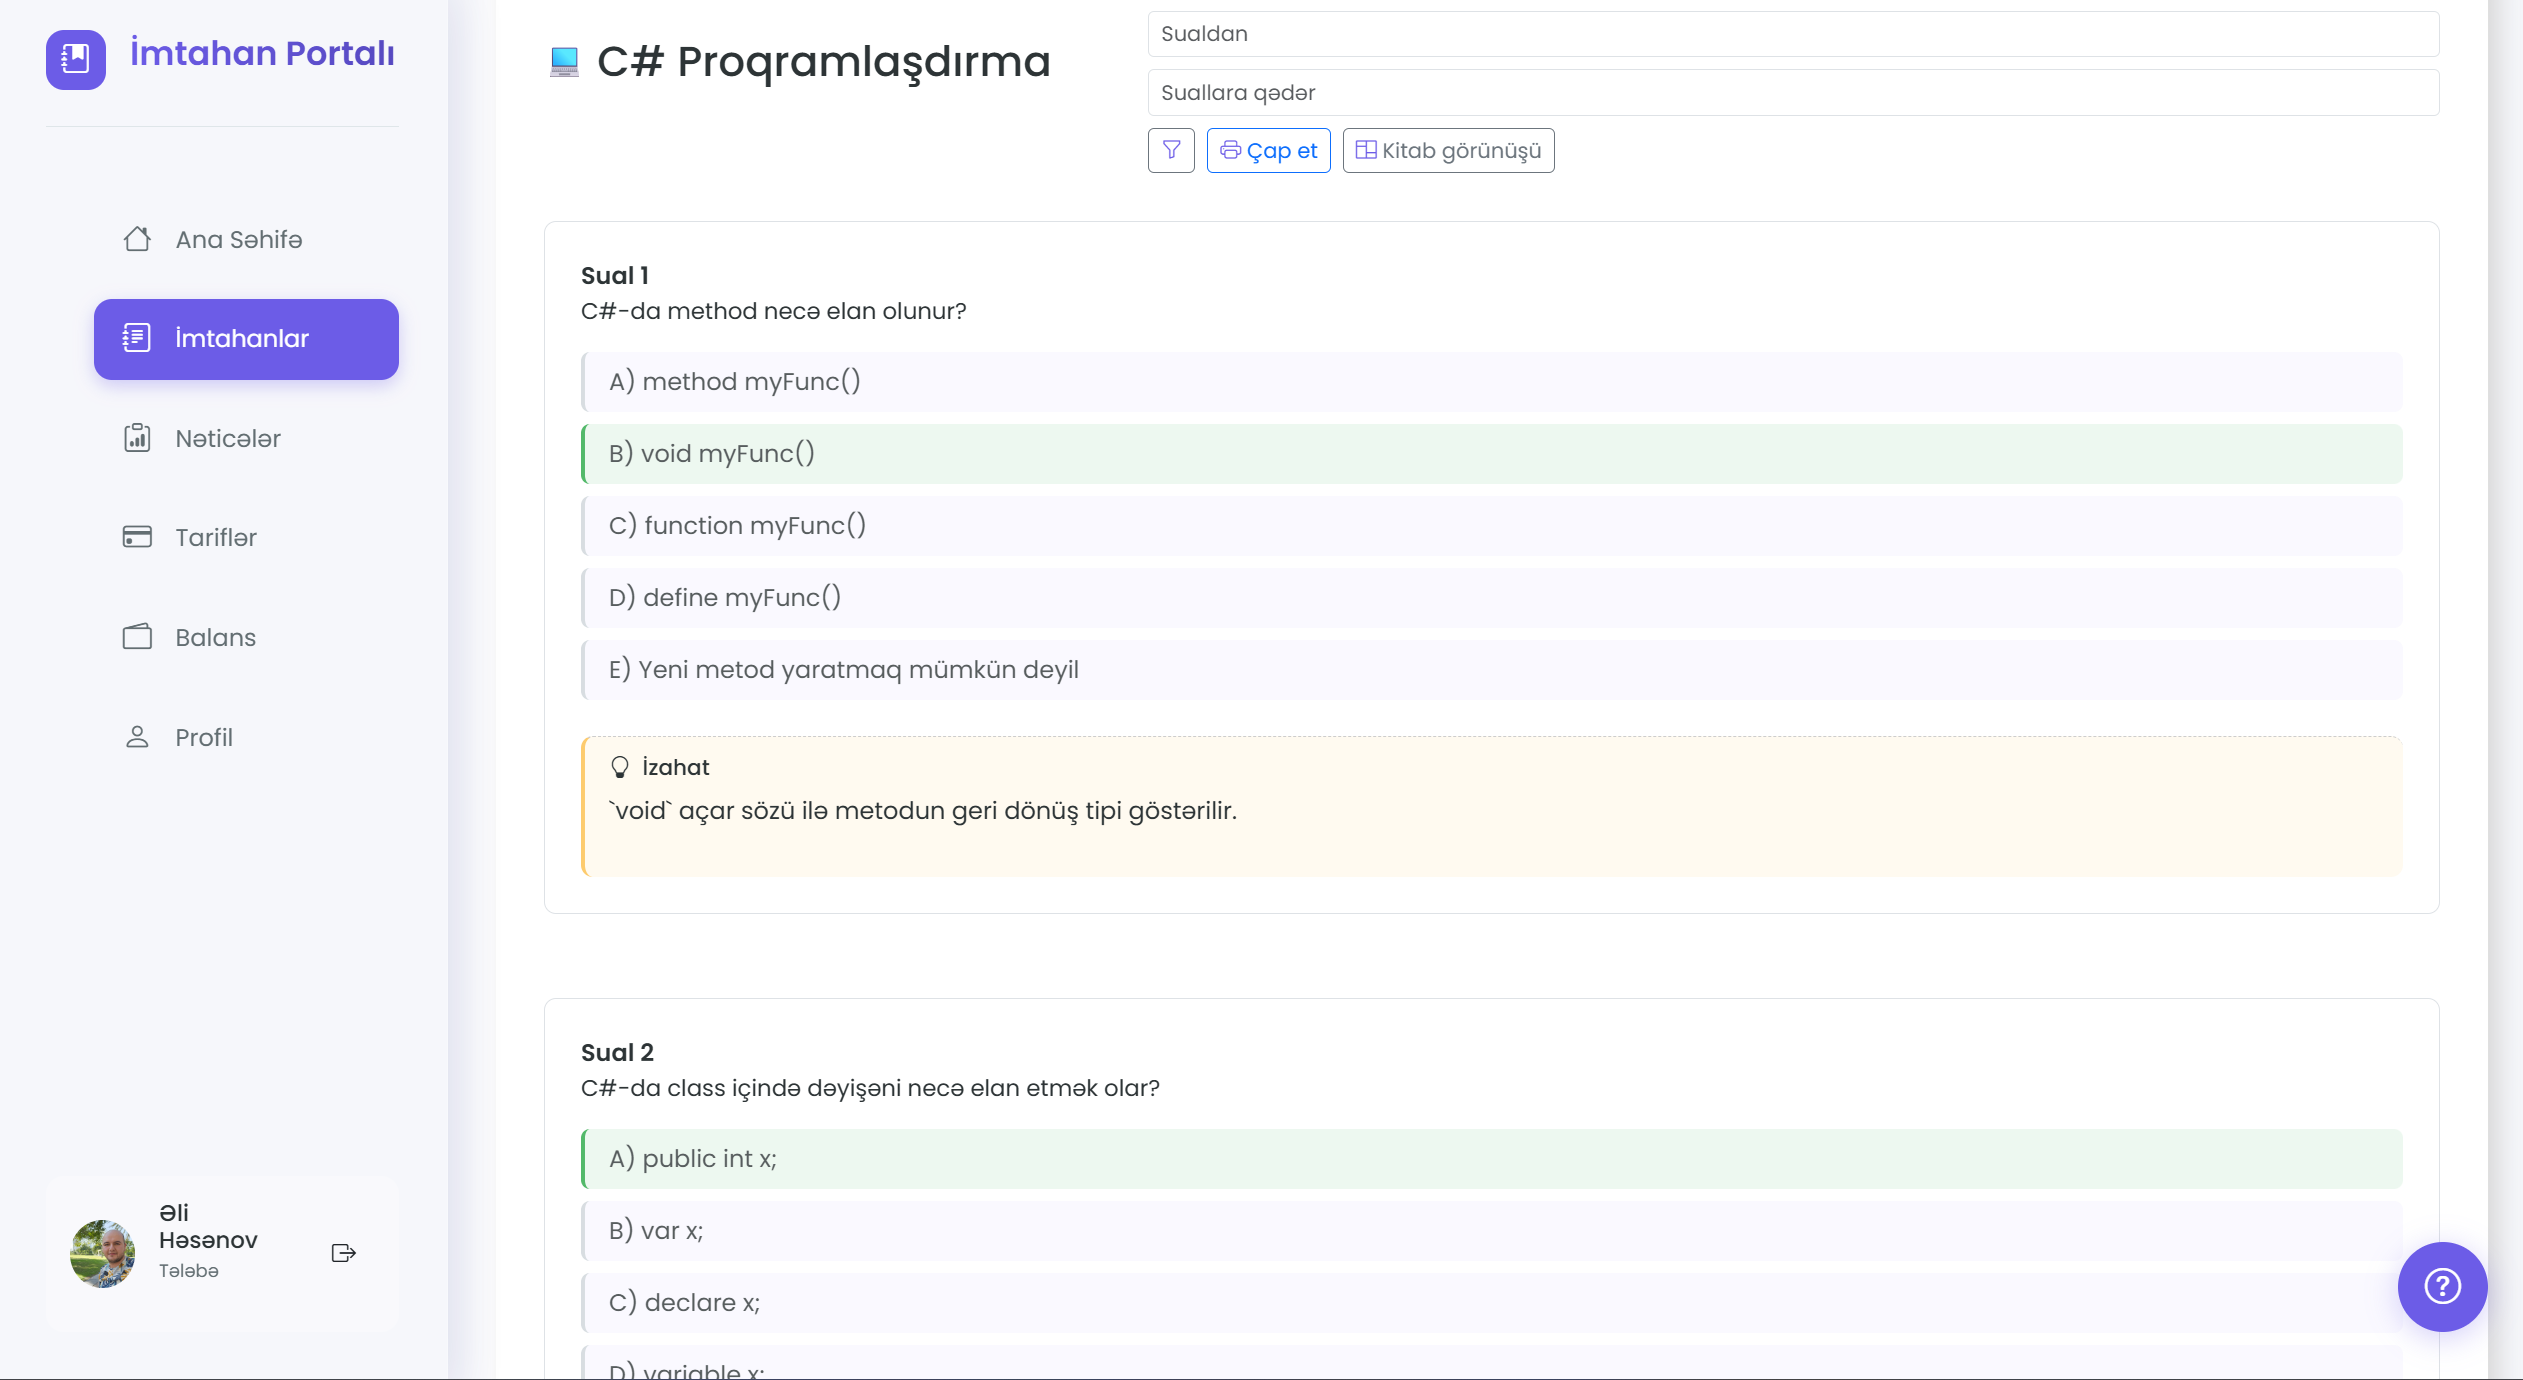Choose option B) var x;
This screenshot has width=2523, height=1380.
[x=1491, y=1231]
